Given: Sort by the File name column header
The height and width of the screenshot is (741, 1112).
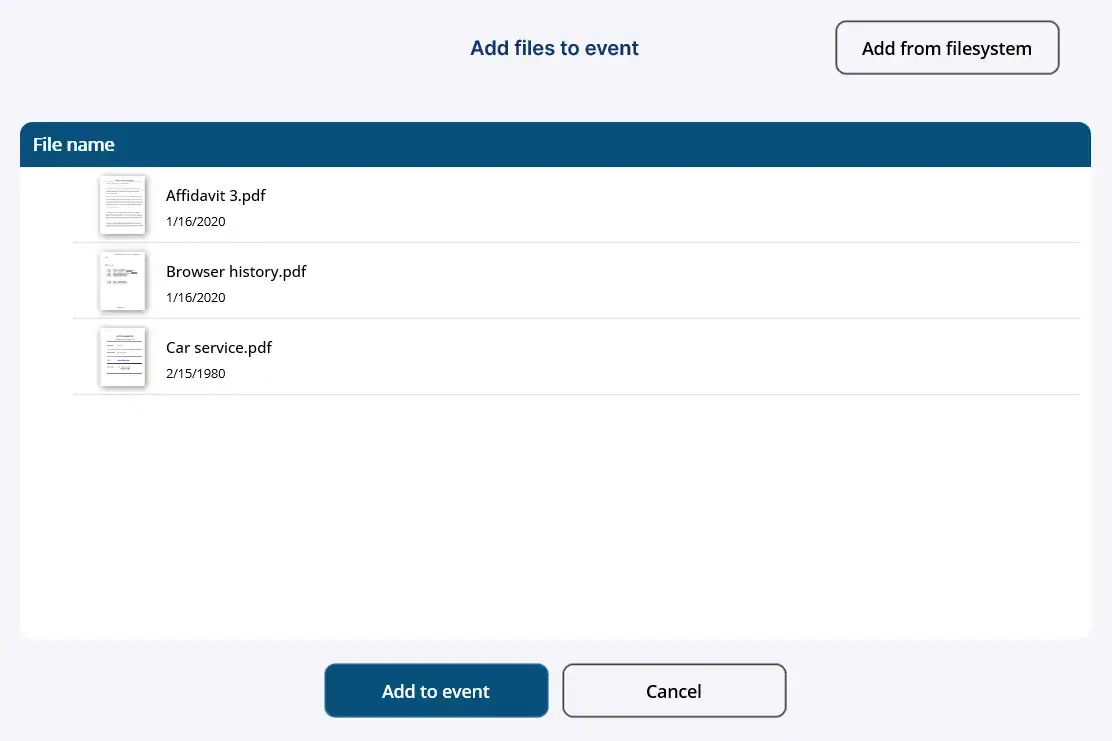Looking at the screenshot, I should tap(74, 145).
